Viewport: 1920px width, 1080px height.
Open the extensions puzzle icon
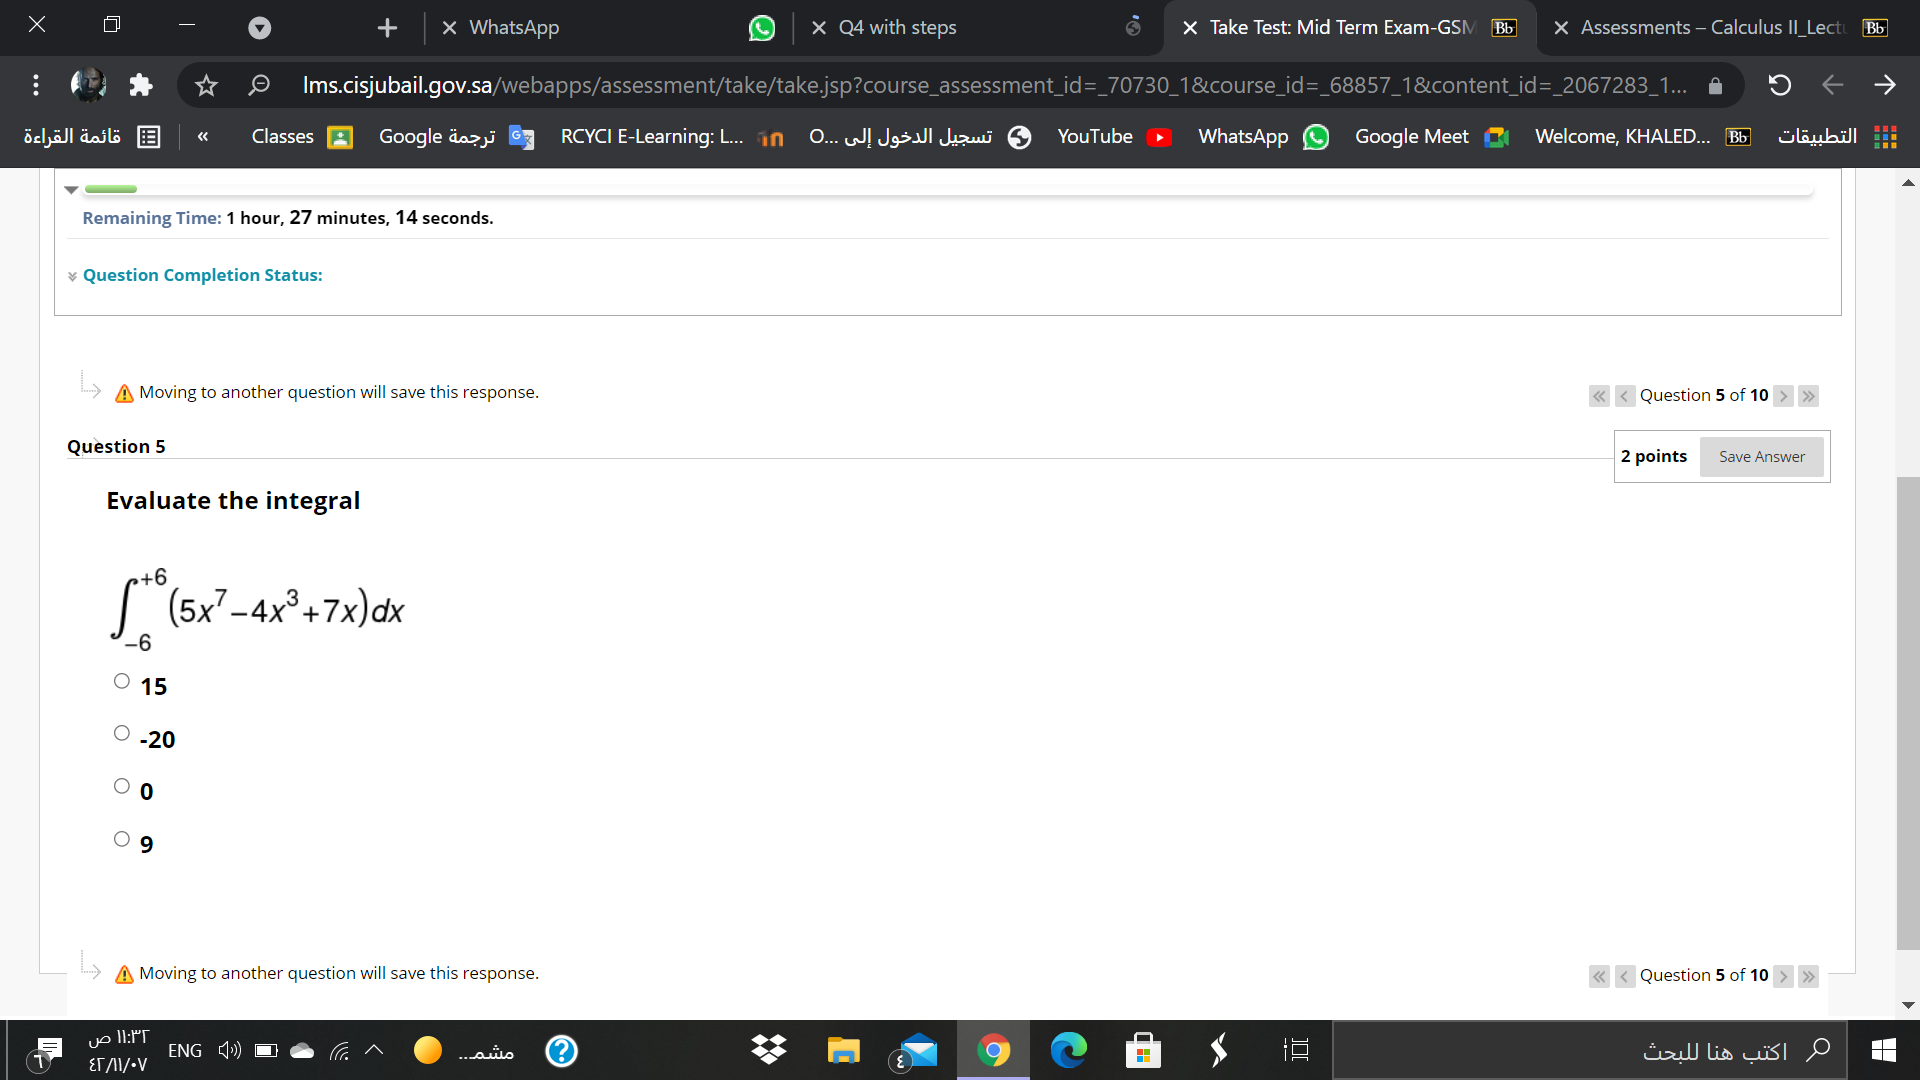[x=141, y=86]
